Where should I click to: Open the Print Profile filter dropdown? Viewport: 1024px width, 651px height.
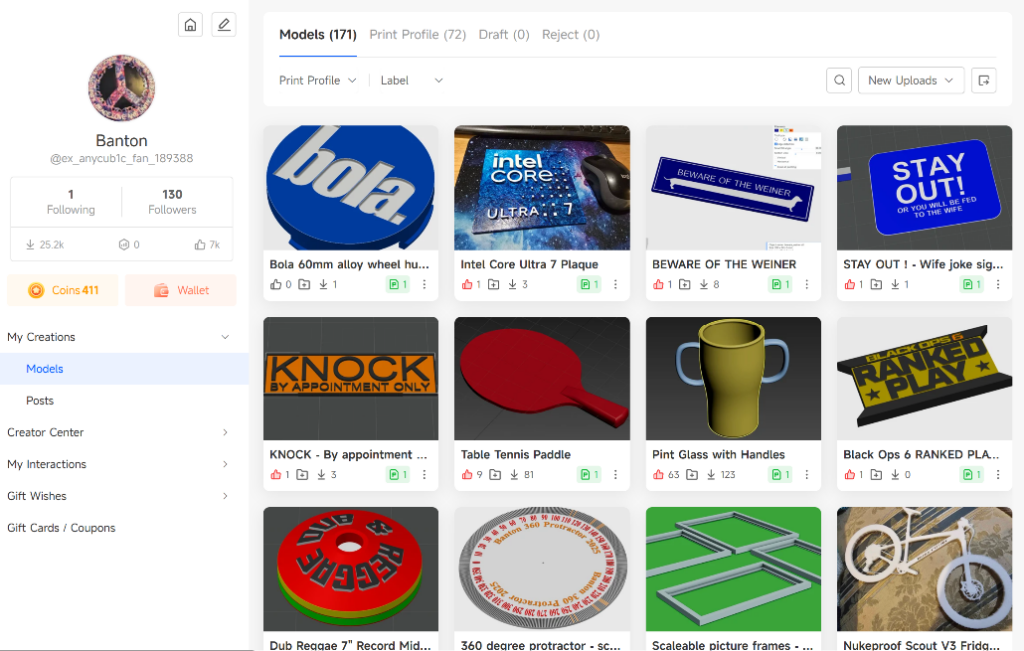point(317,80)
